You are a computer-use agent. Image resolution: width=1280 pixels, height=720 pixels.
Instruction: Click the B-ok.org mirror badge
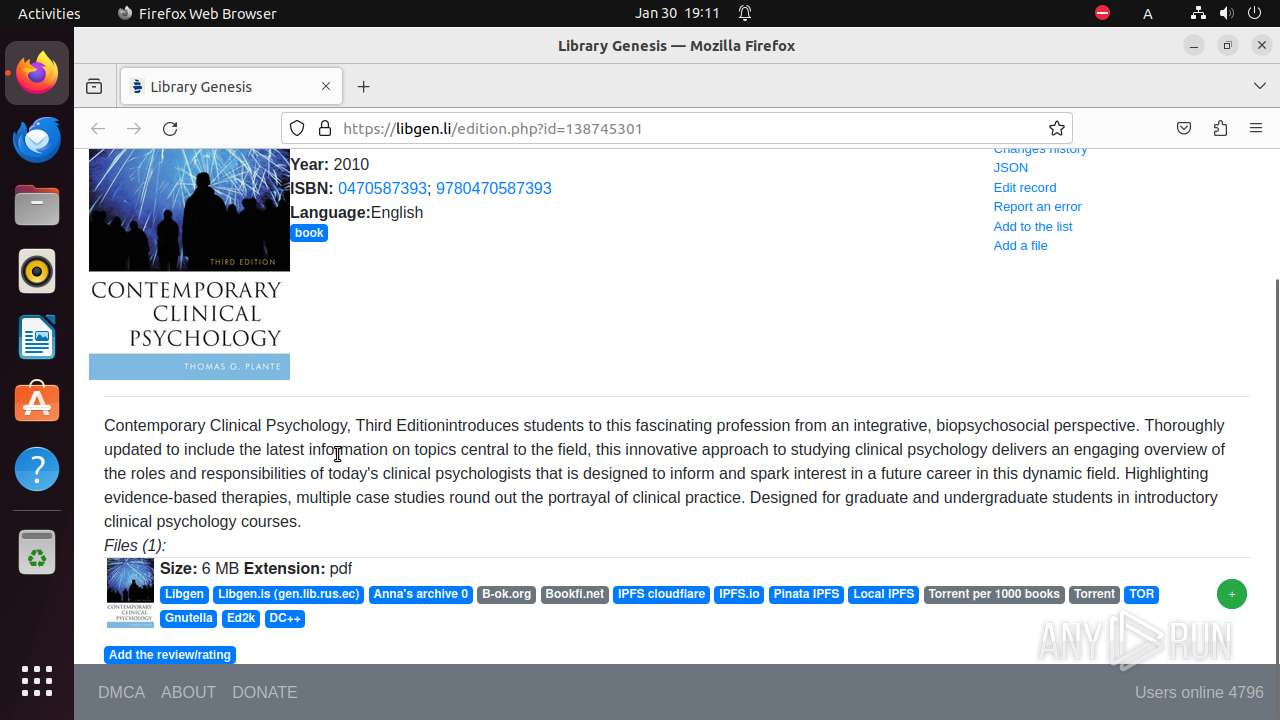tap(506, 594)
